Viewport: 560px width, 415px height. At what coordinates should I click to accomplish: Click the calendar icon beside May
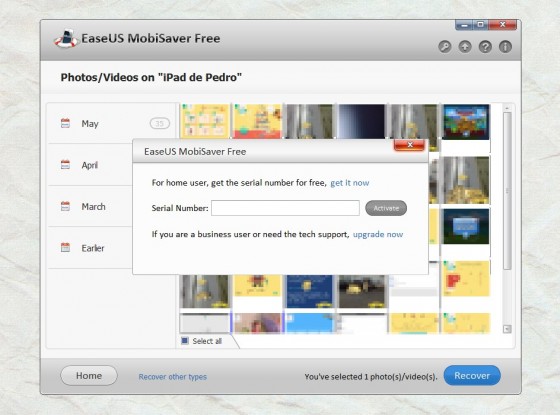pyautogui.click(x=65, y=124)
